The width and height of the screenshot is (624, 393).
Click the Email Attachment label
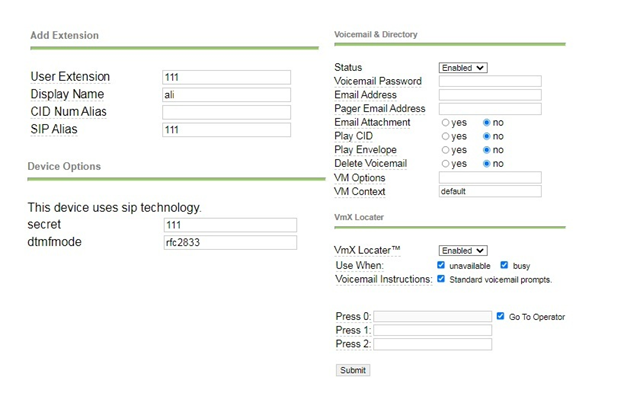[x=372, y=123]
